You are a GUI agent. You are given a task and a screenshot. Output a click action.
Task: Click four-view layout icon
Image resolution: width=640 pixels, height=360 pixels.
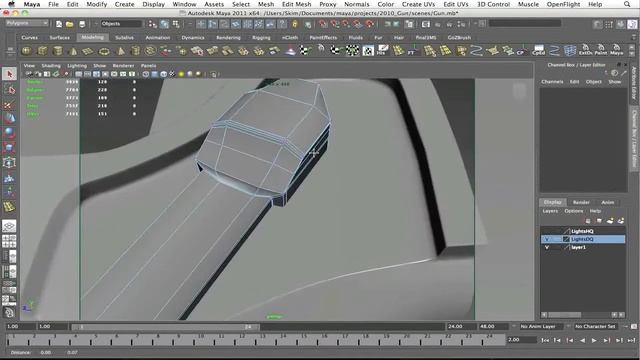9,241
